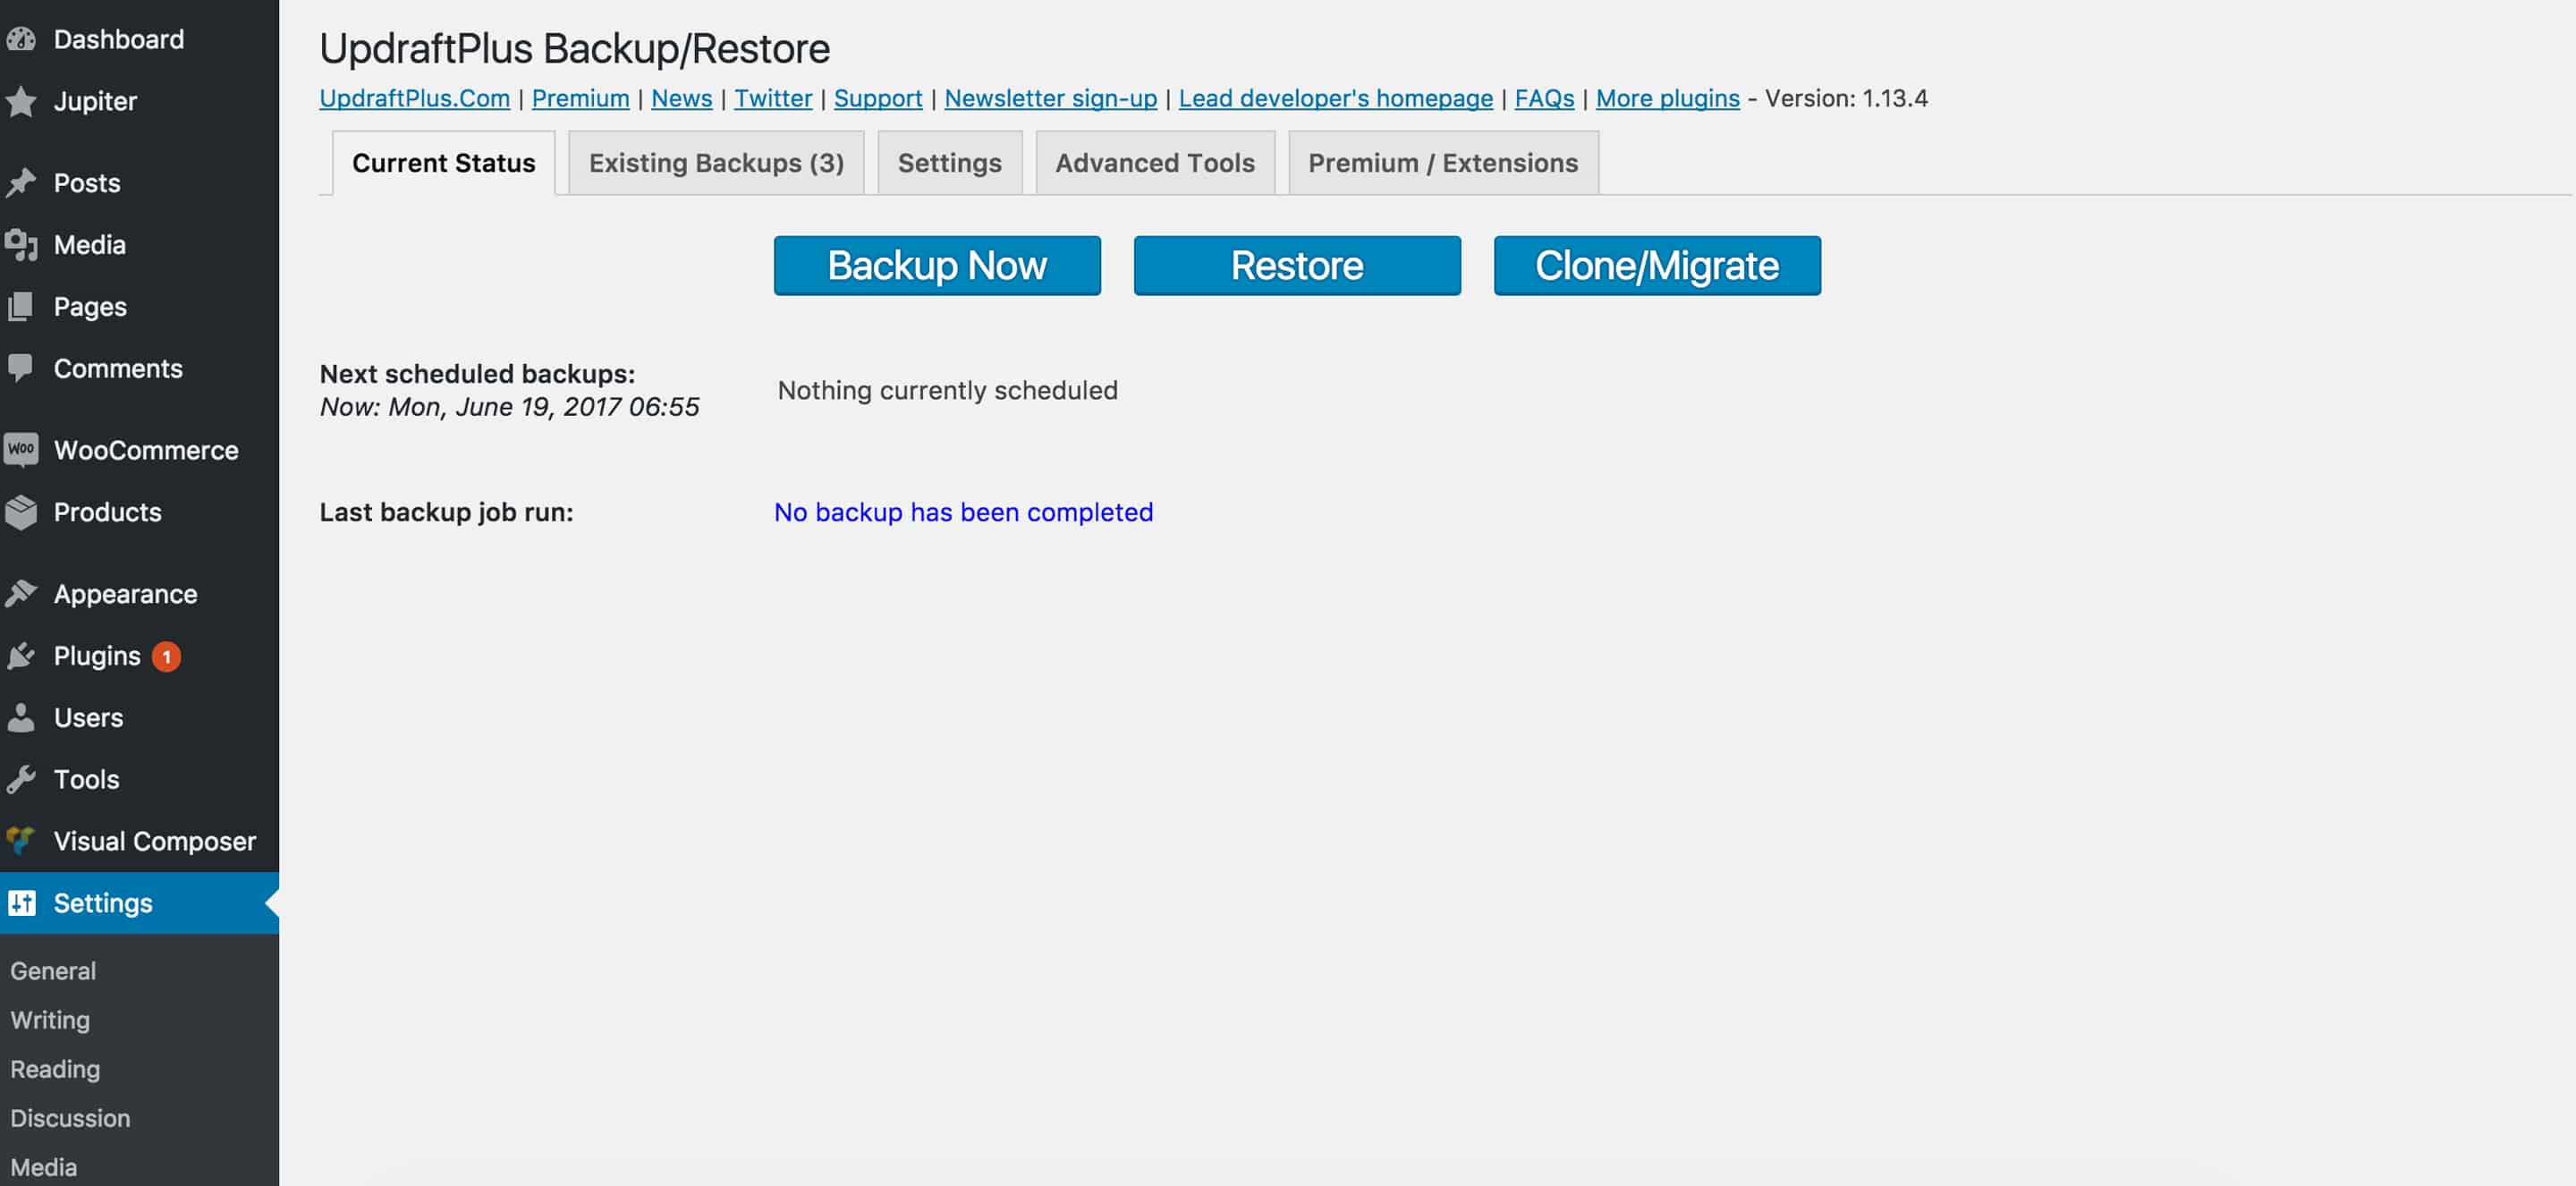This screenshot has width=2576, height=1186.
Task: Click the Plugins plug icon
Action: click(x=21, y=656)
